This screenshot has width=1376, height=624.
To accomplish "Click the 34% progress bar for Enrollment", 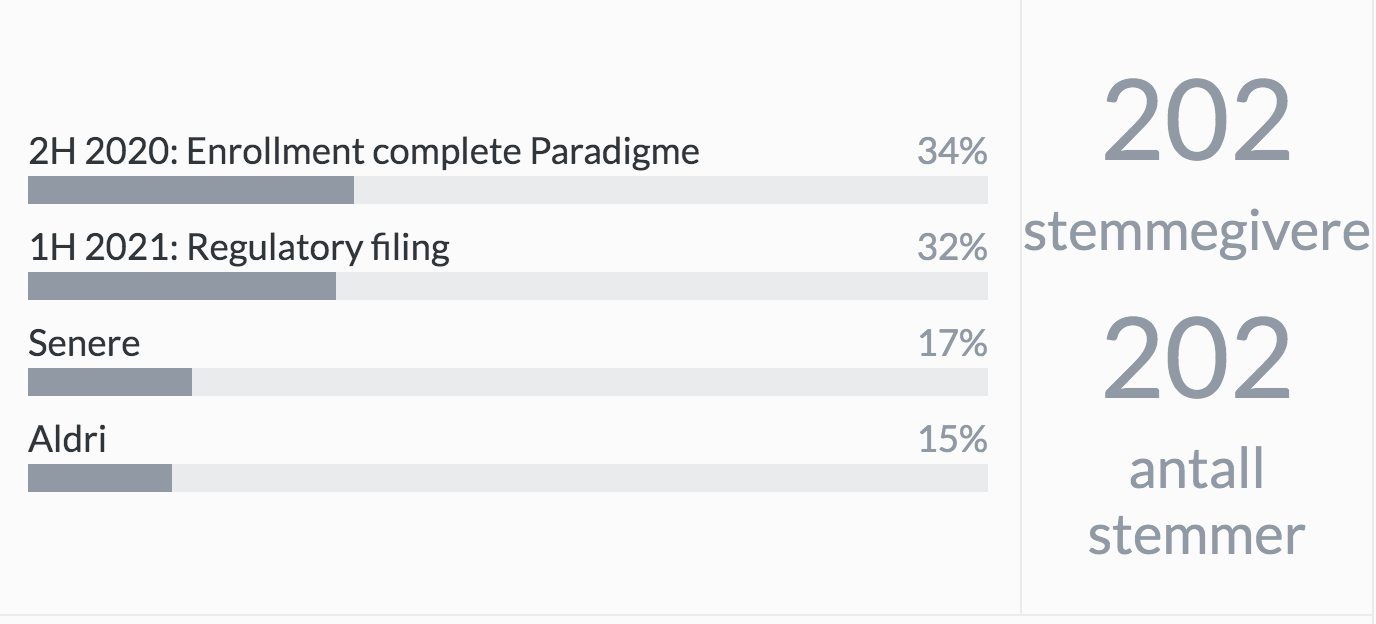I will pyautogui.click(x=191, y=190).
